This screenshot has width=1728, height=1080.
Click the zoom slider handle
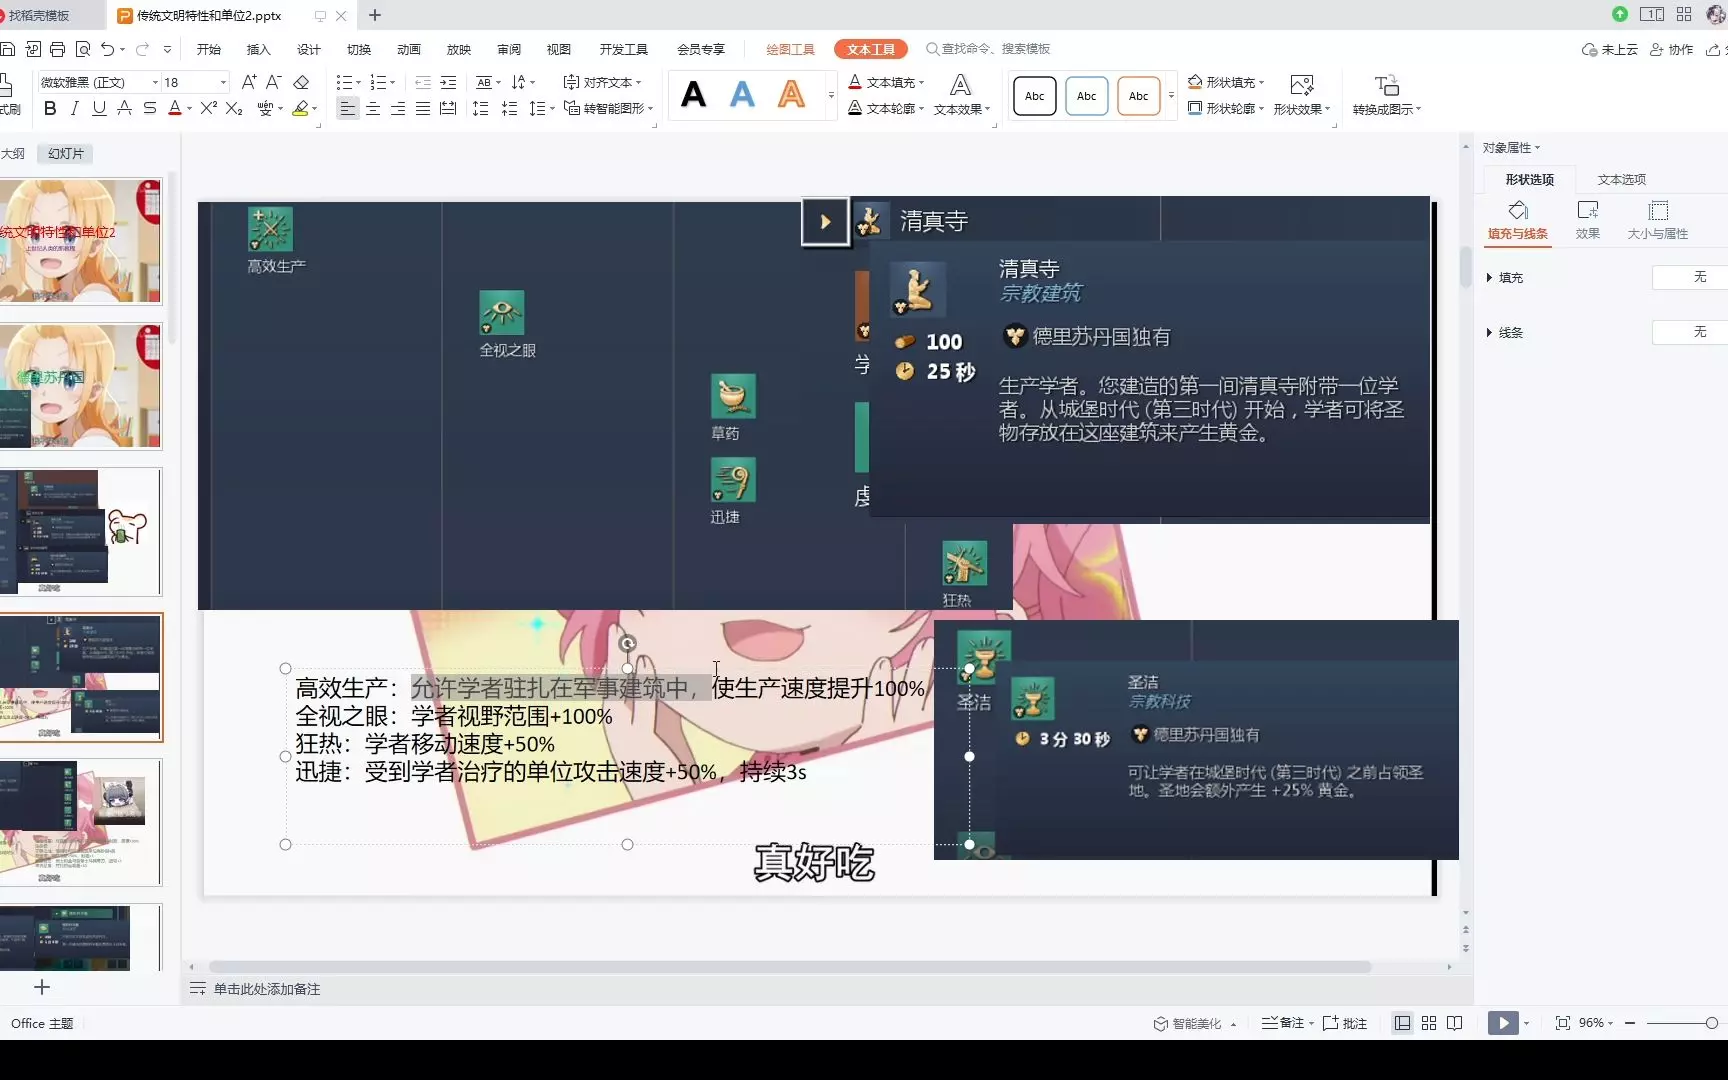click(x=1712, y=1023)
